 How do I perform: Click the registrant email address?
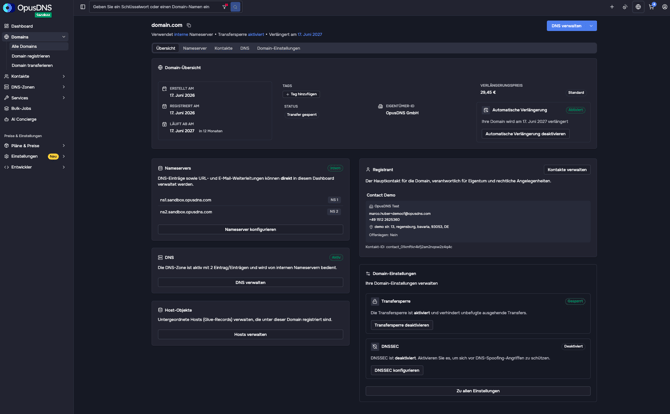(x=400, y=214)
